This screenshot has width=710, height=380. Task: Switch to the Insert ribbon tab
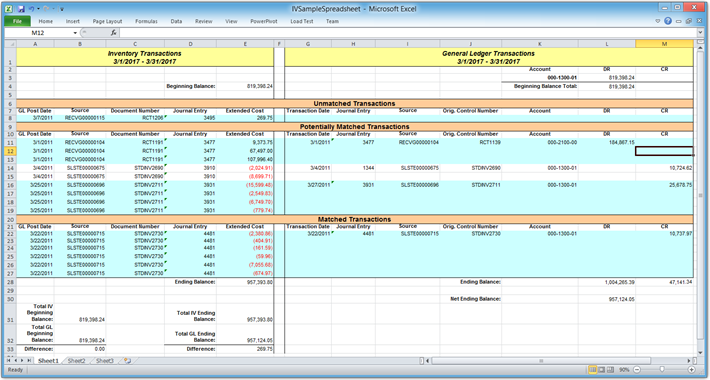point(73,21)
